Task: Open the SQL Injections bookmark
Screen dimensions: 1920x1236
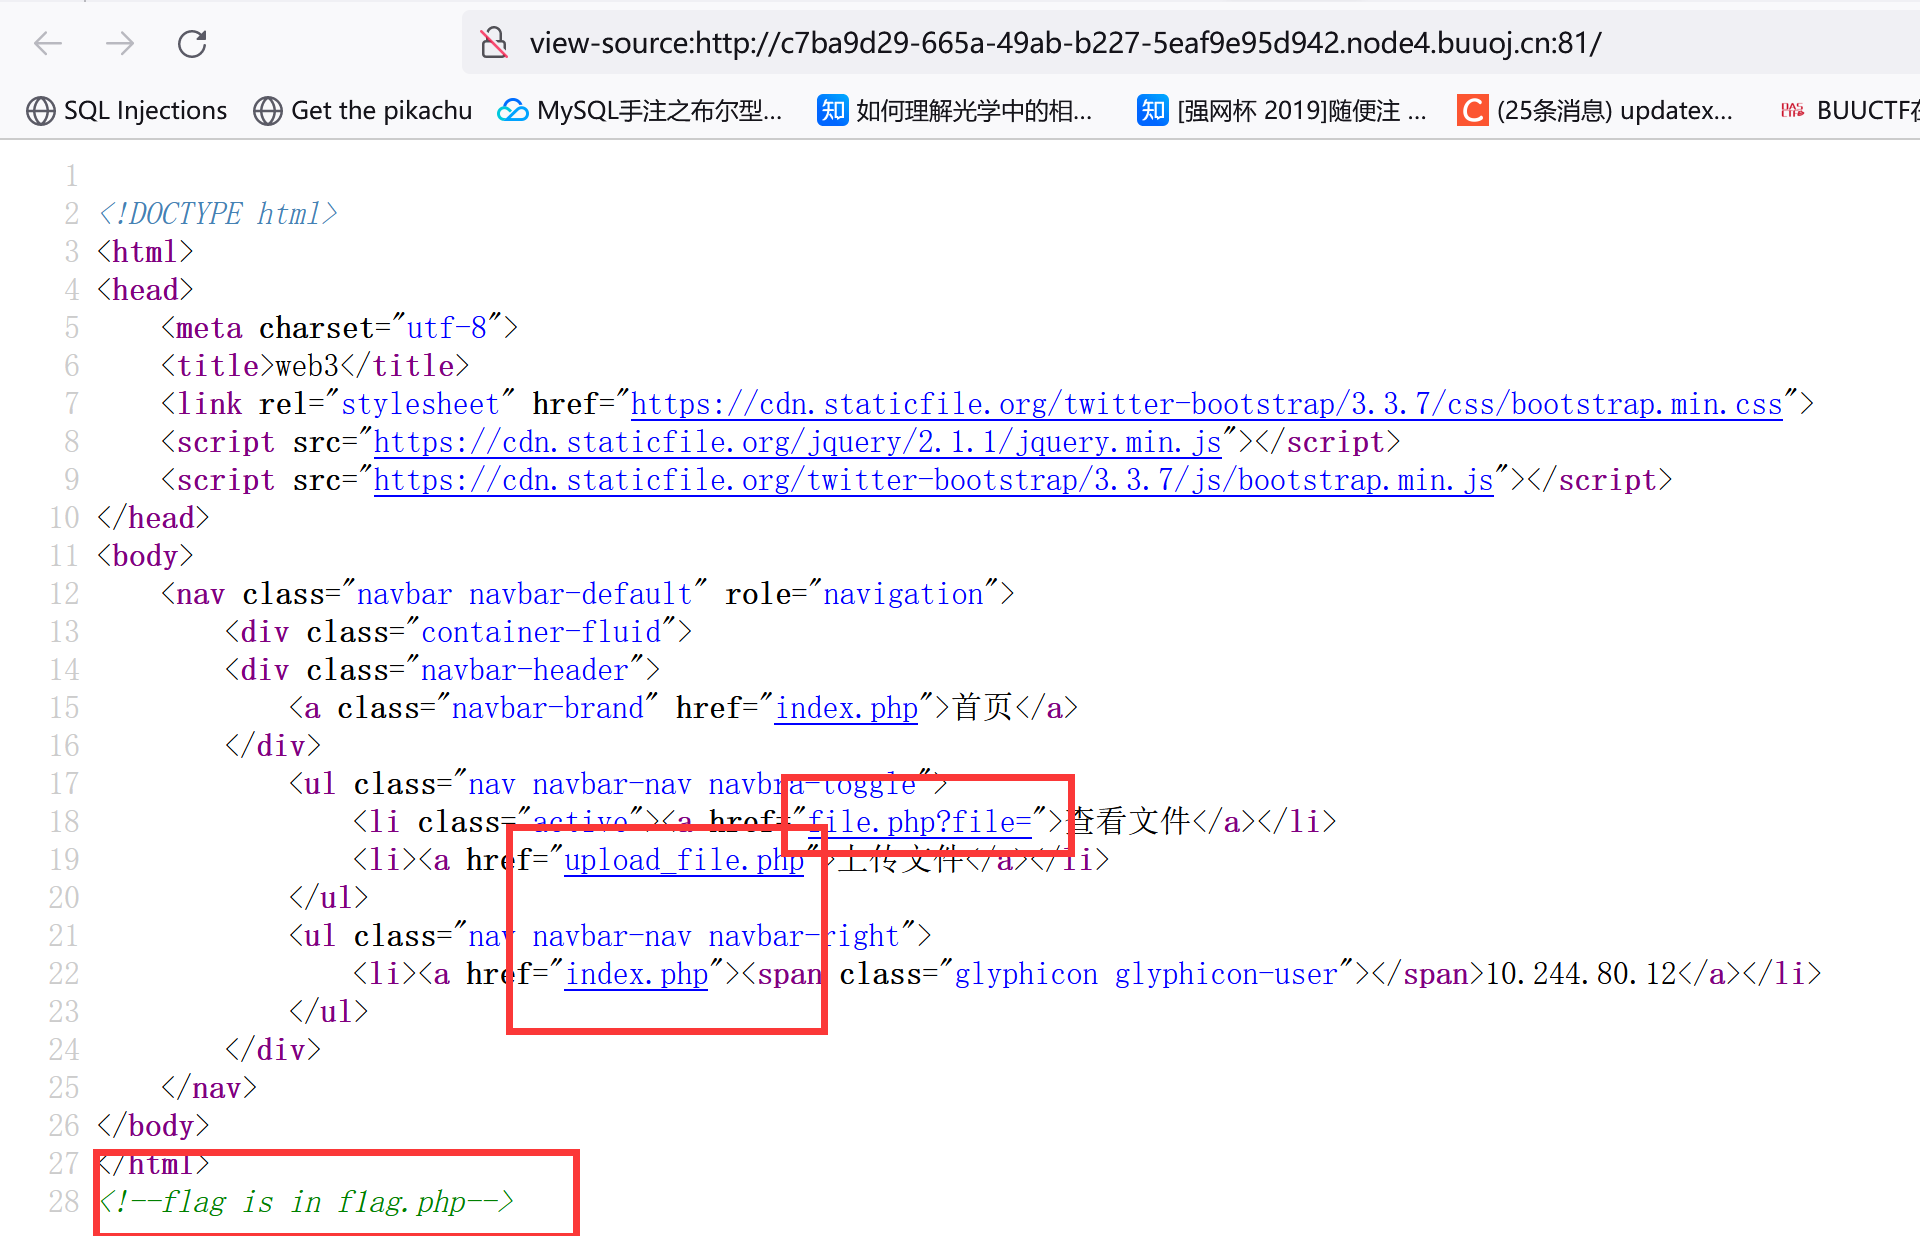Action: pyautogui.click(x=126, y=110)
